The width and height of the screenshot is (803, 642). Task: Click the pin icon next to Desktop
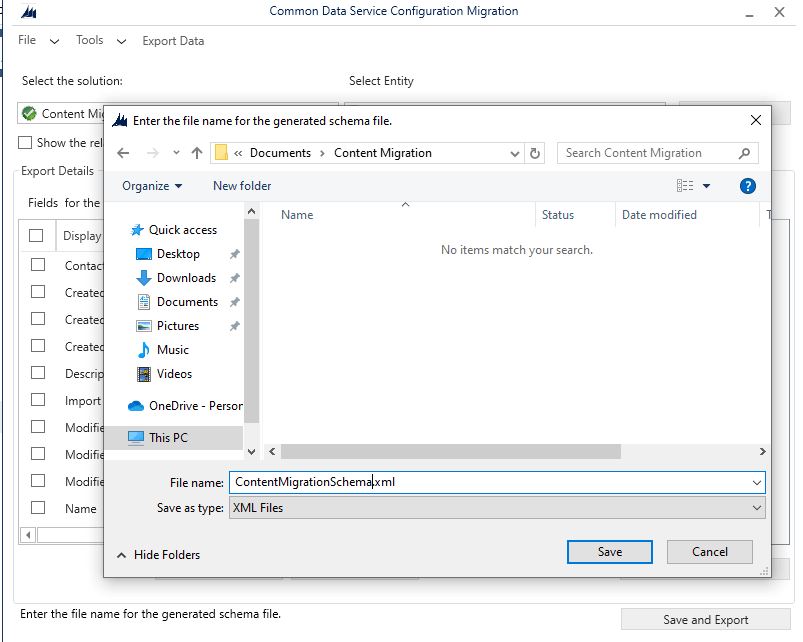pyautogui.click(x=235, y=254)
